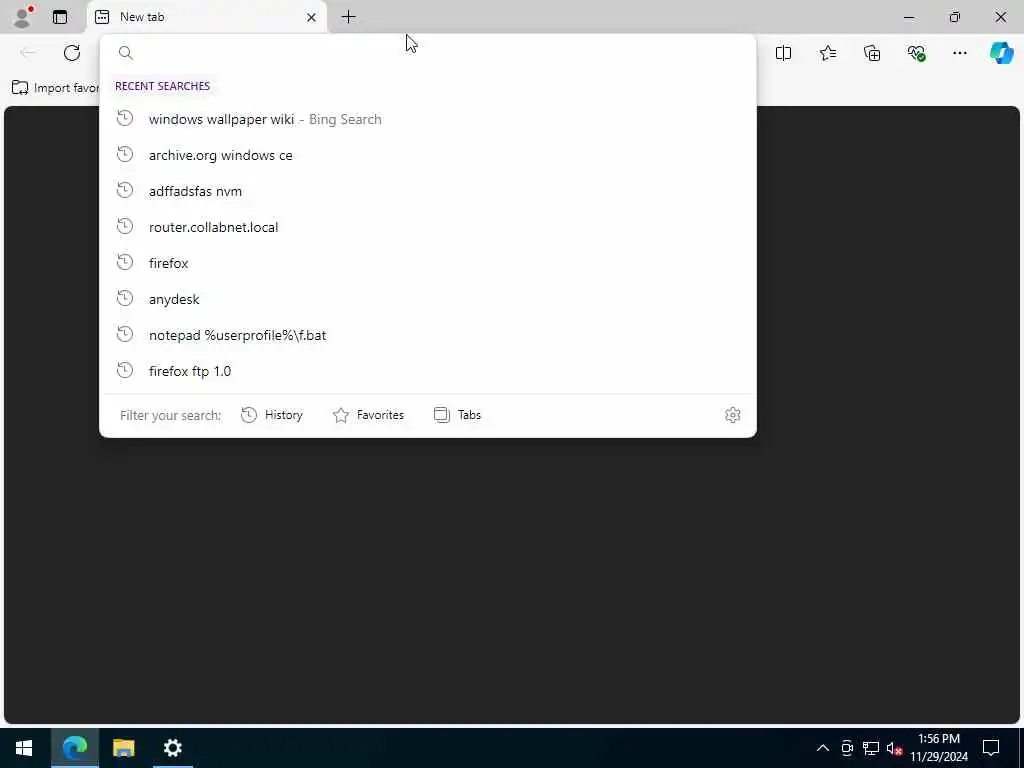Click history icon beside 'archive.org windows ce'
The image size is (1024, 768).
click(125, 155)
